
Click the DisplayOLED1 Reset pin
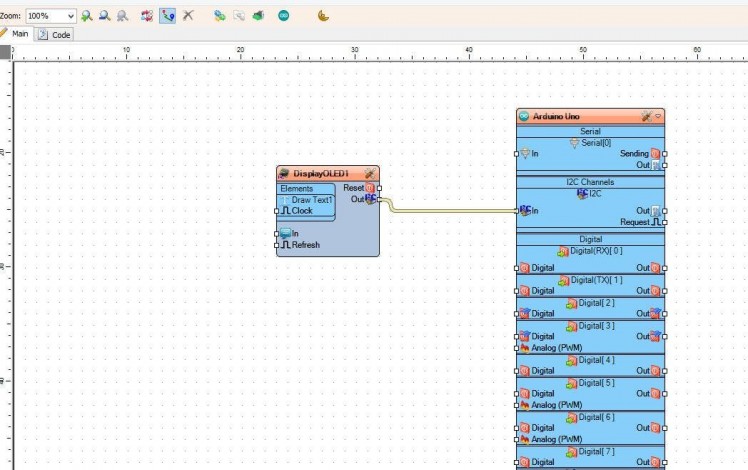[378, 188]
